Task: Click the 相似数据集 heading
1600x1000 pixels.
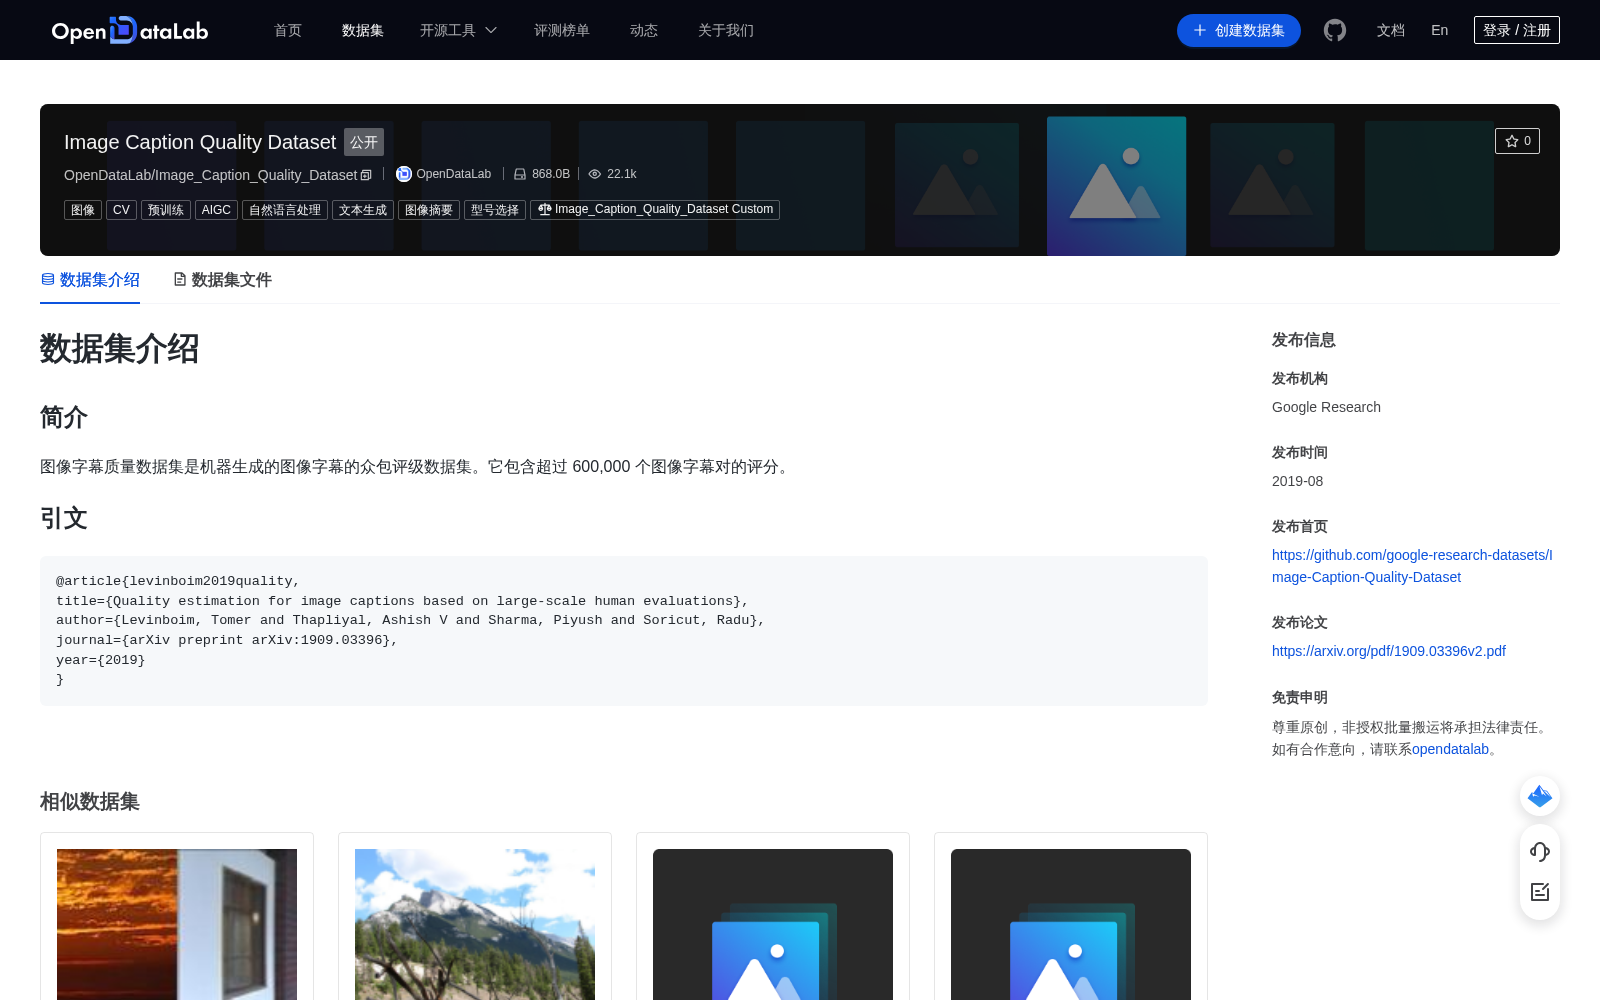Action: point(90,802)
